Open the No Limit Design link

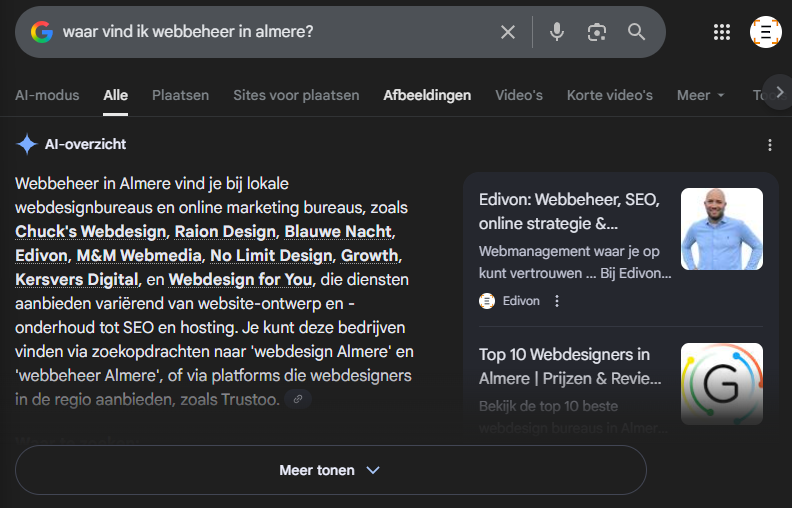pyautogui.click(x=271, y=256)
